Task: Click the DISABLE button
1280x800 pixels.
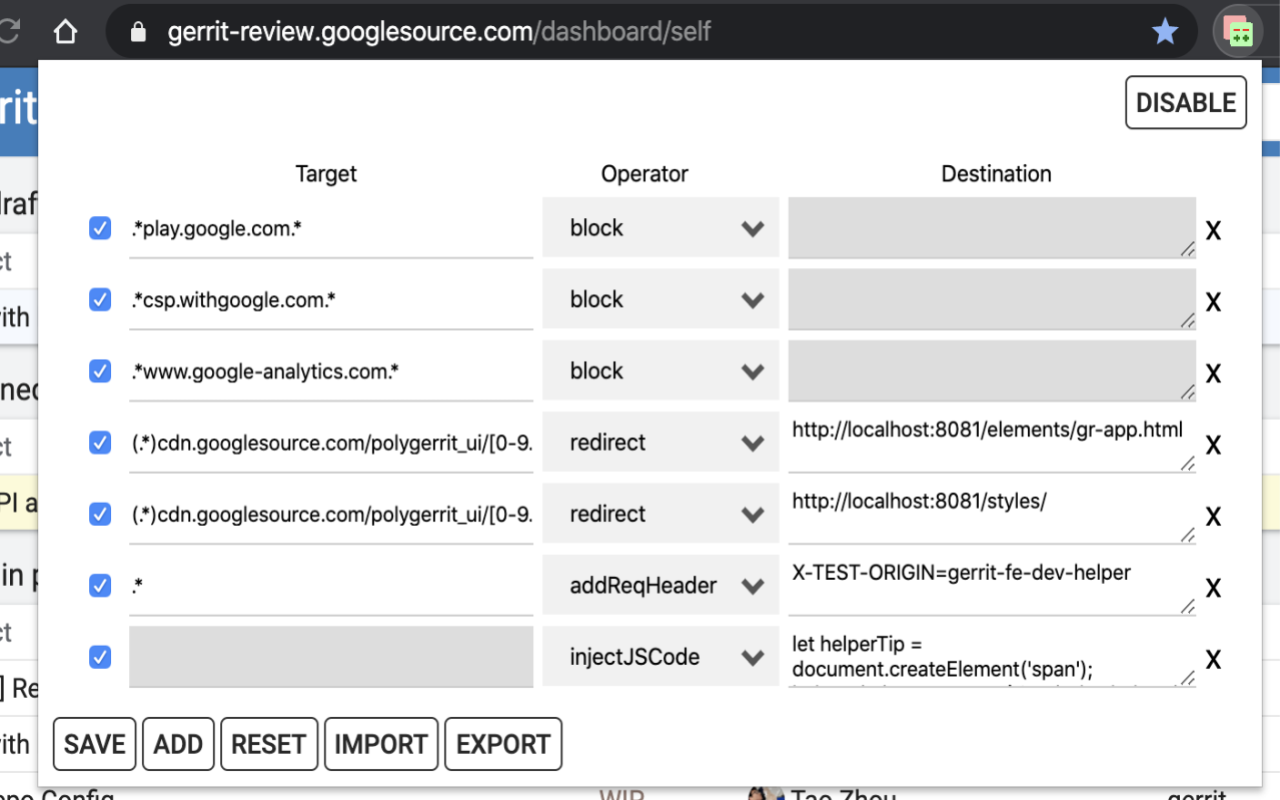Action: pos(1186,103)
